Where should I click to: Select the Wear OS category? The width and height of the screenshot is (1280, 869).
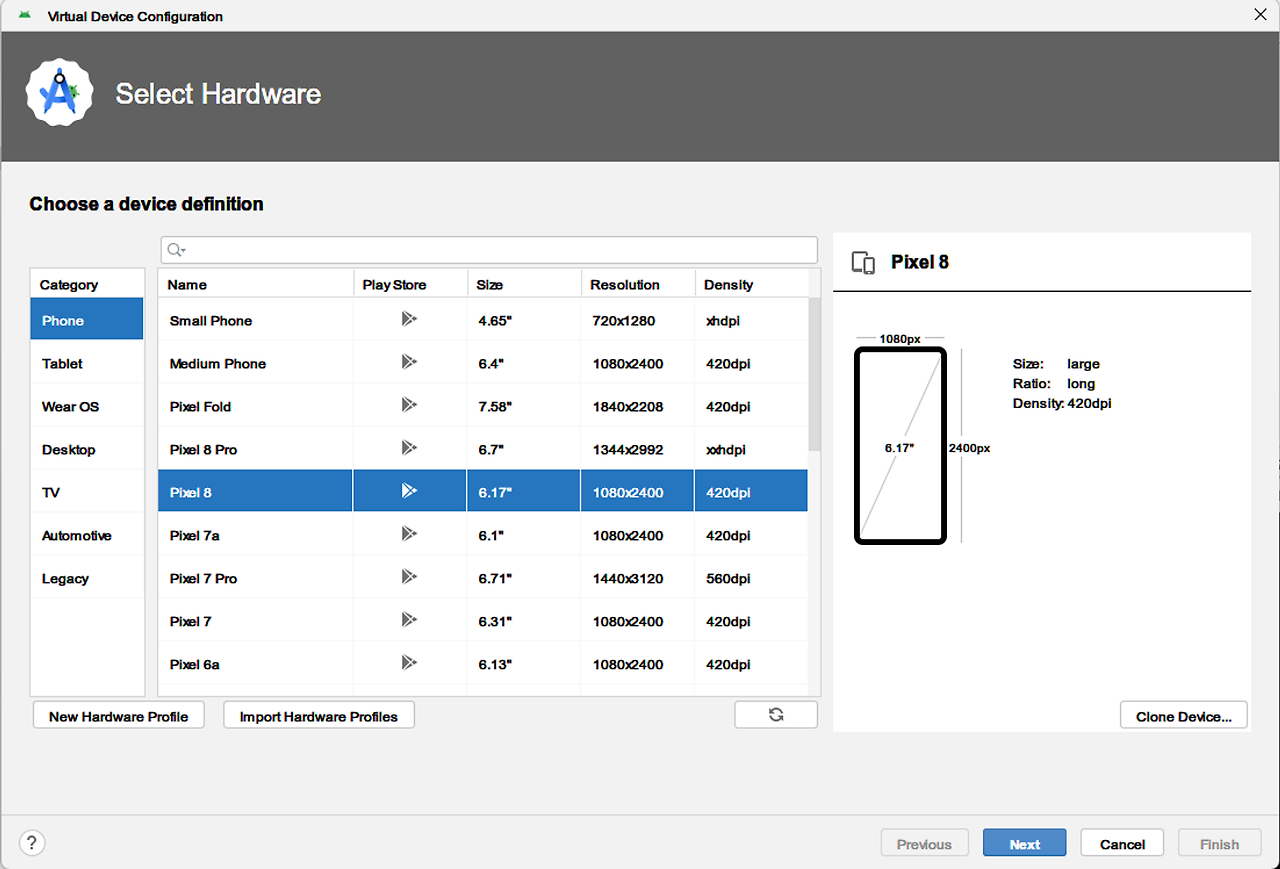[x=87, y=406]
